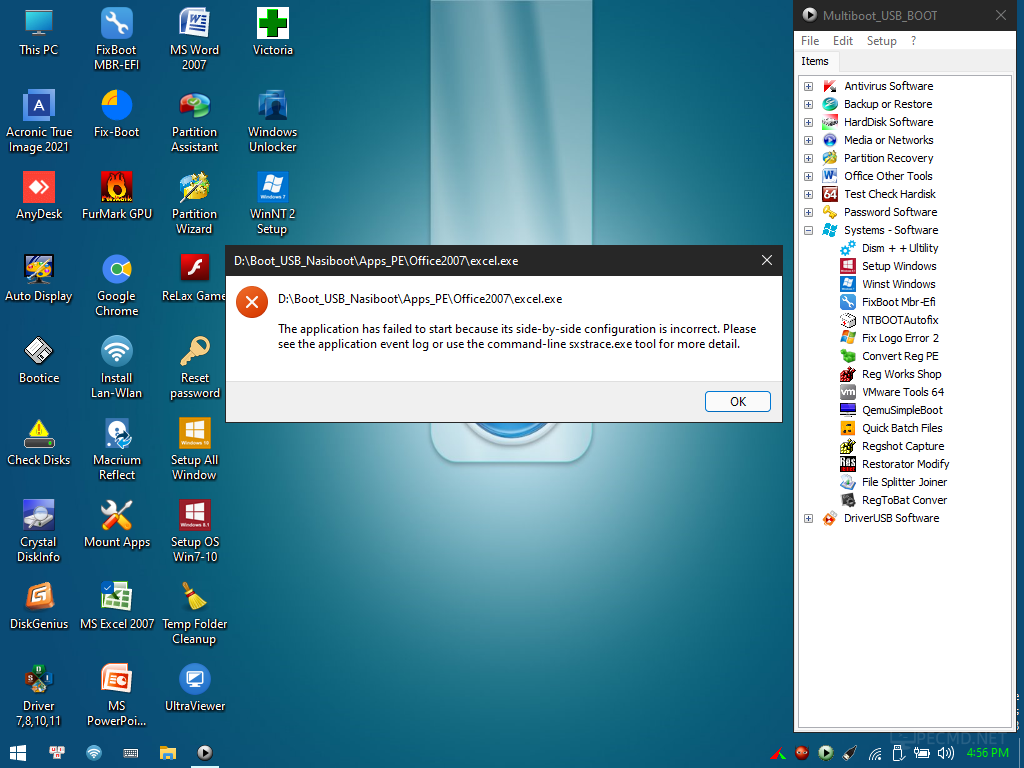
Task: Open File Explorer from the taskbar
Action: [168, 753]
